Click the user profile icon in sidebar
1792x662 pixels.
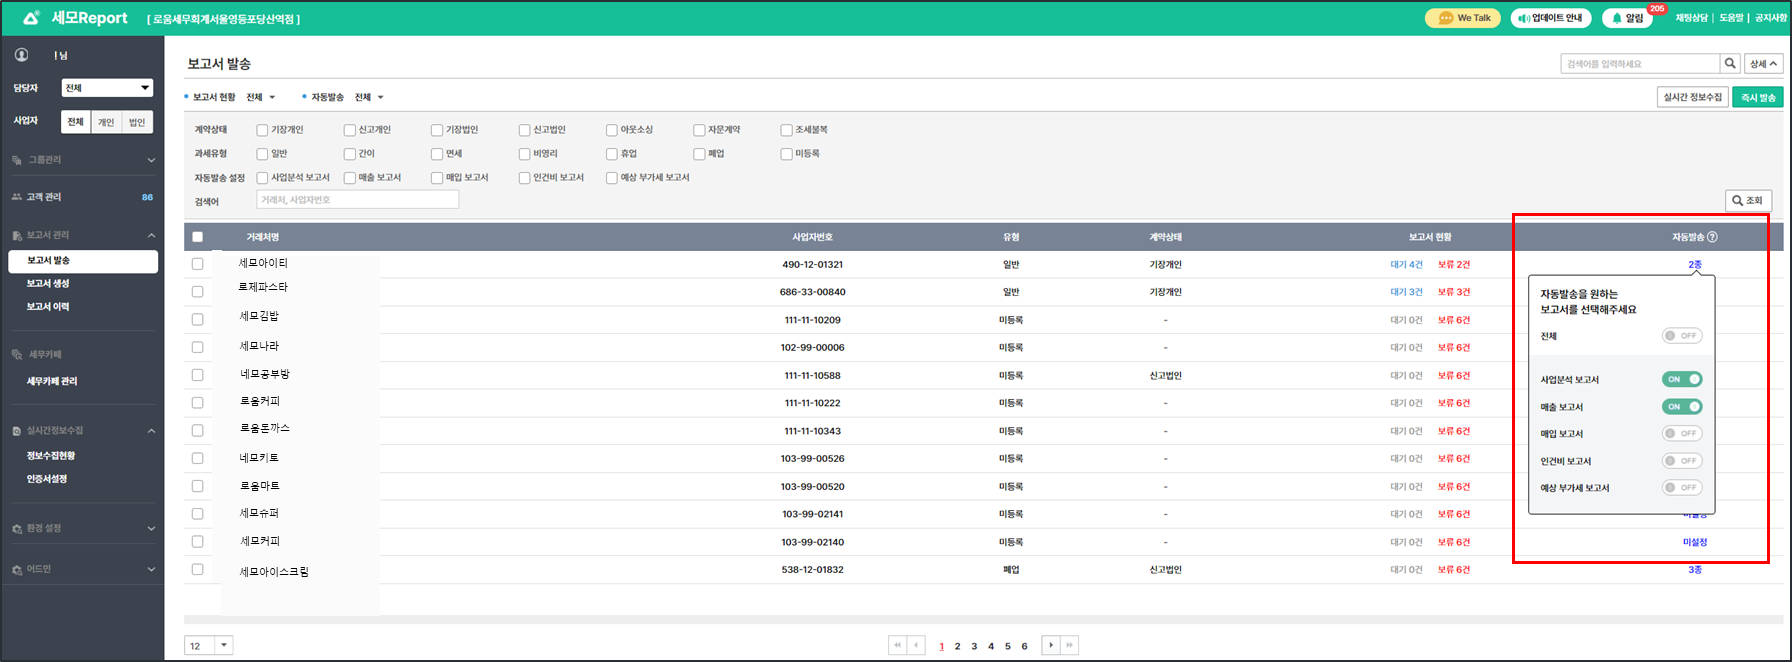21,55
